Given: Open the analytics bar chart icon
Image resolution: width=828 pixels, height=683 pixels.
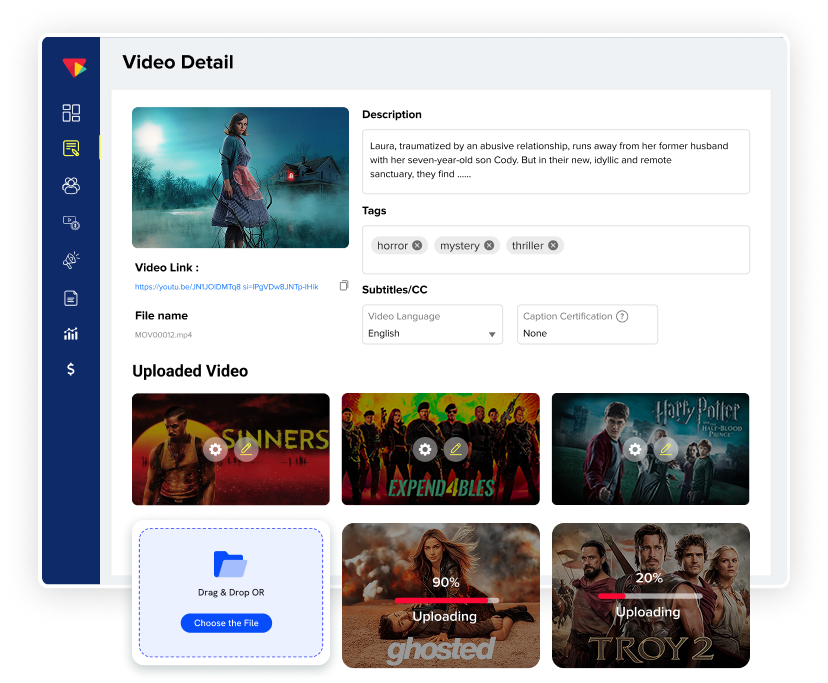Looking at the screenshot, I should (71, 333).
